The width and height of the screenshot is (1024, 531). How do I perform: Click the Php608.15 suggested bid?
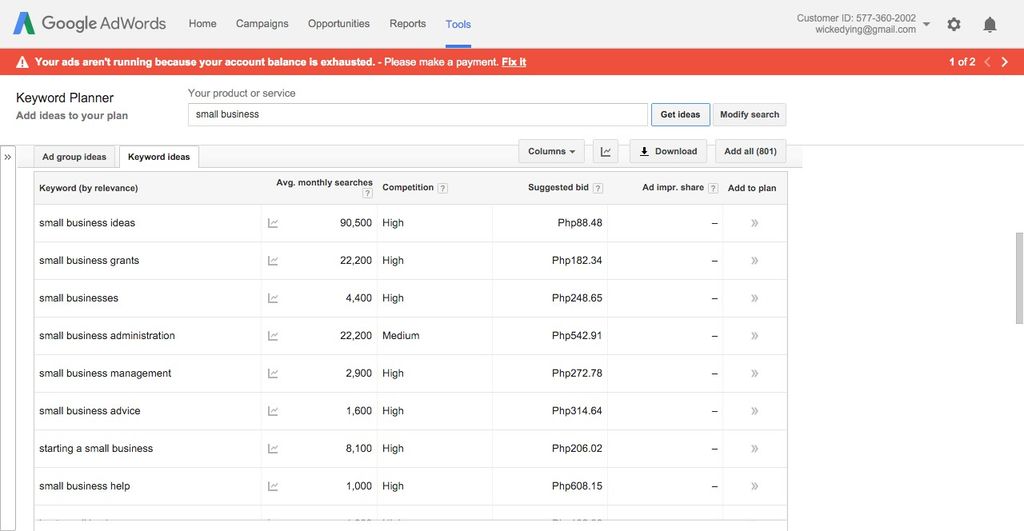click(577, 486)
